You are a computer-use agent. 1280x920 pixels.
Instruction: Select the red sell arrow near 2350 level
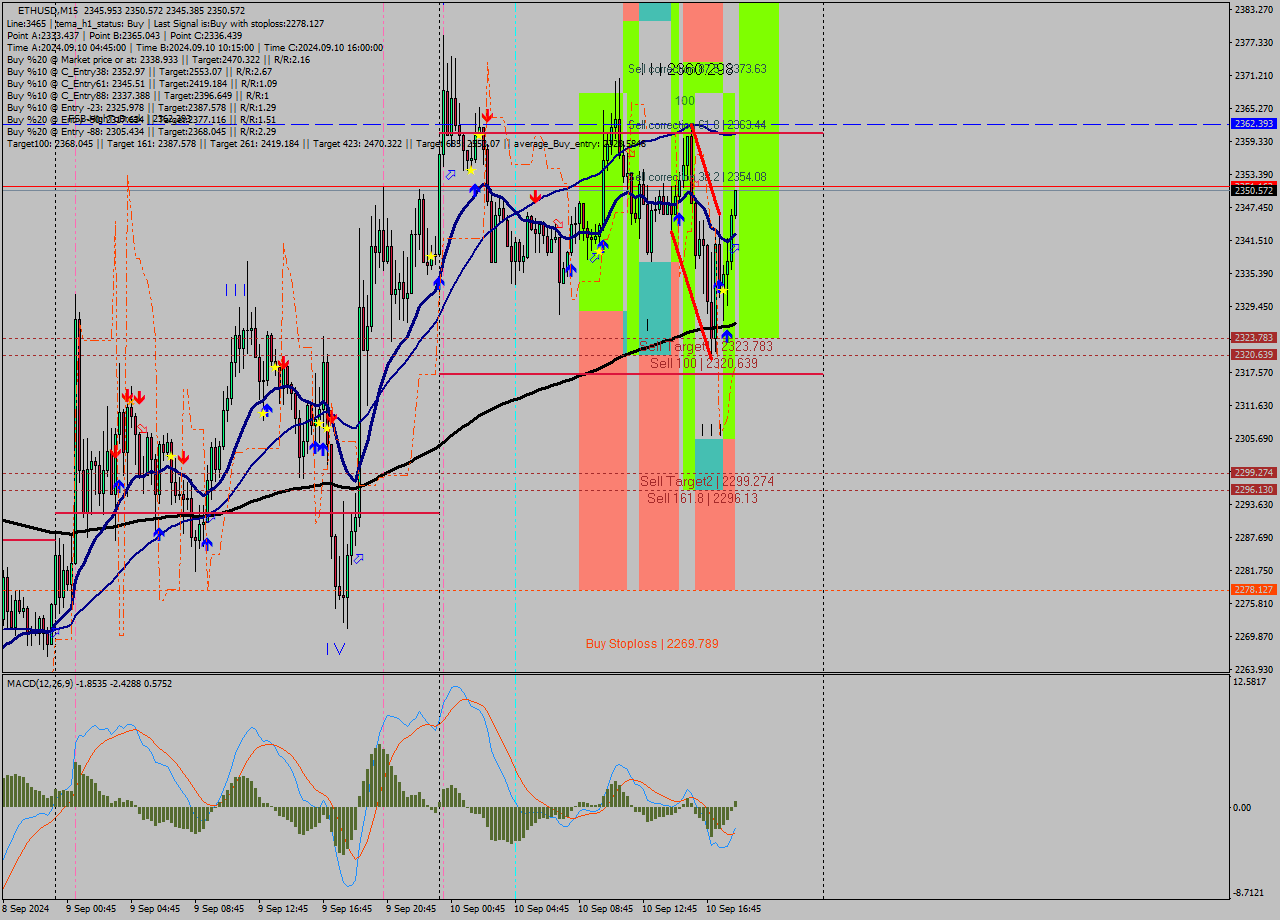[537, 196]
